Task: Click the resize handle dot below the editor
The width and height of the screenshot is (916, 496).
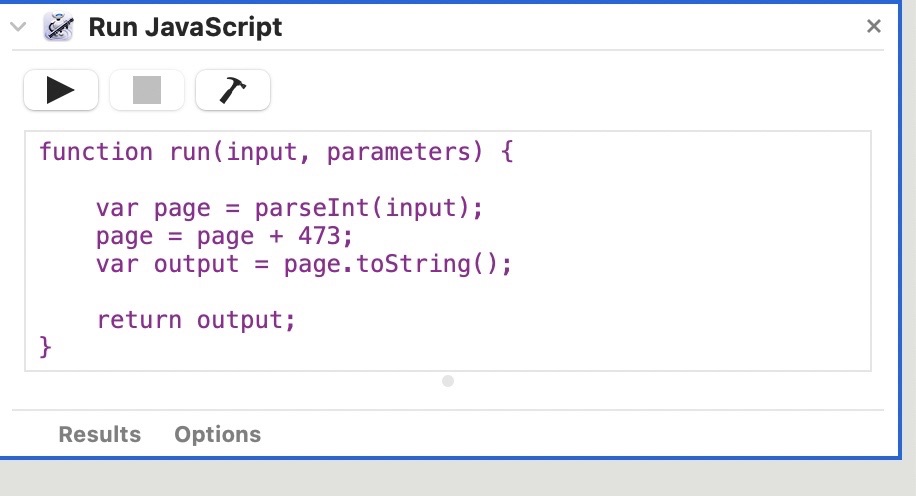Action: tap(448, 381)
